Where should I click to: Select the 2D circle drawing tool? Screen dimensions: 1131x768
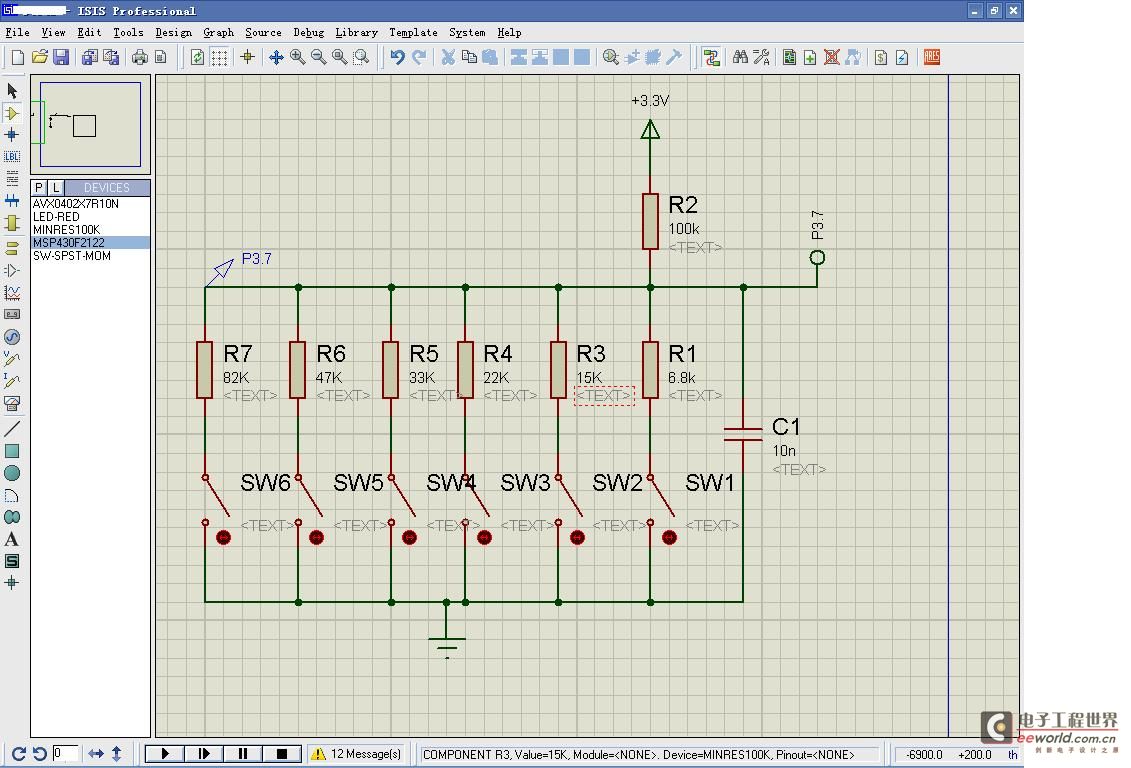tap(12, 473)
